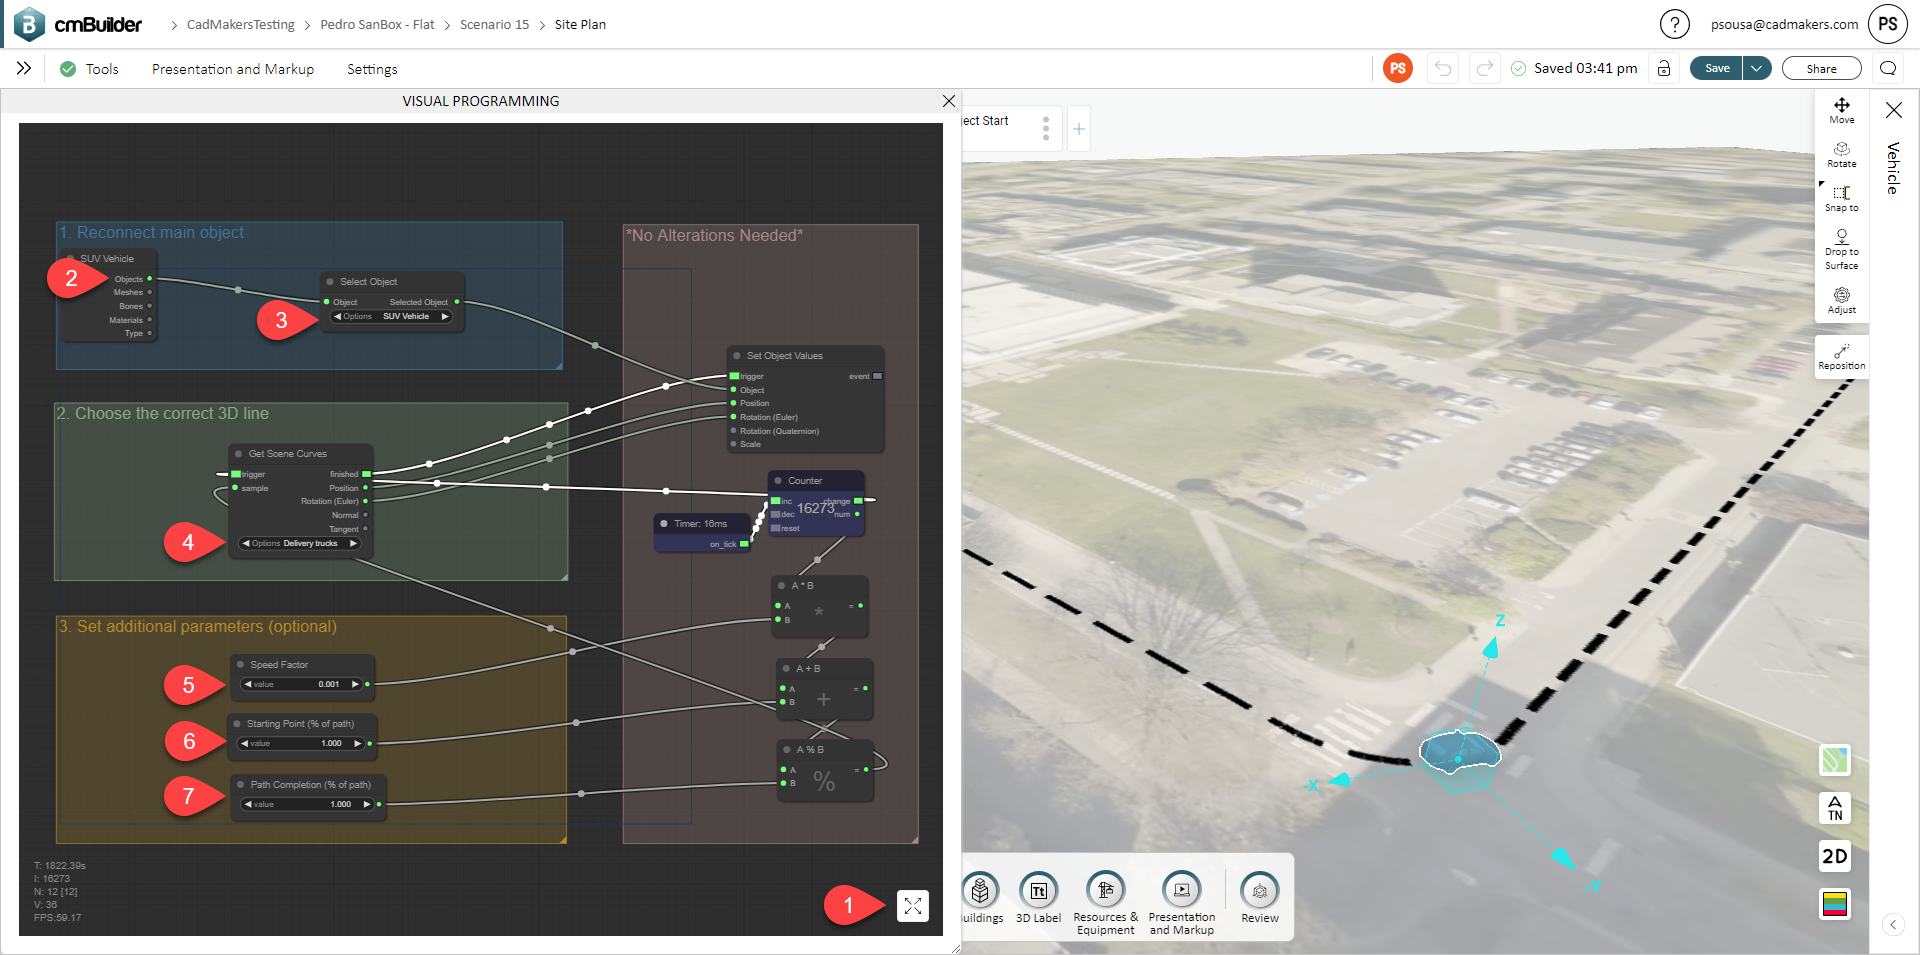Click Drop to Surface tool
Viewport: 1920px width, 955px height.
tap(1841, 249)
